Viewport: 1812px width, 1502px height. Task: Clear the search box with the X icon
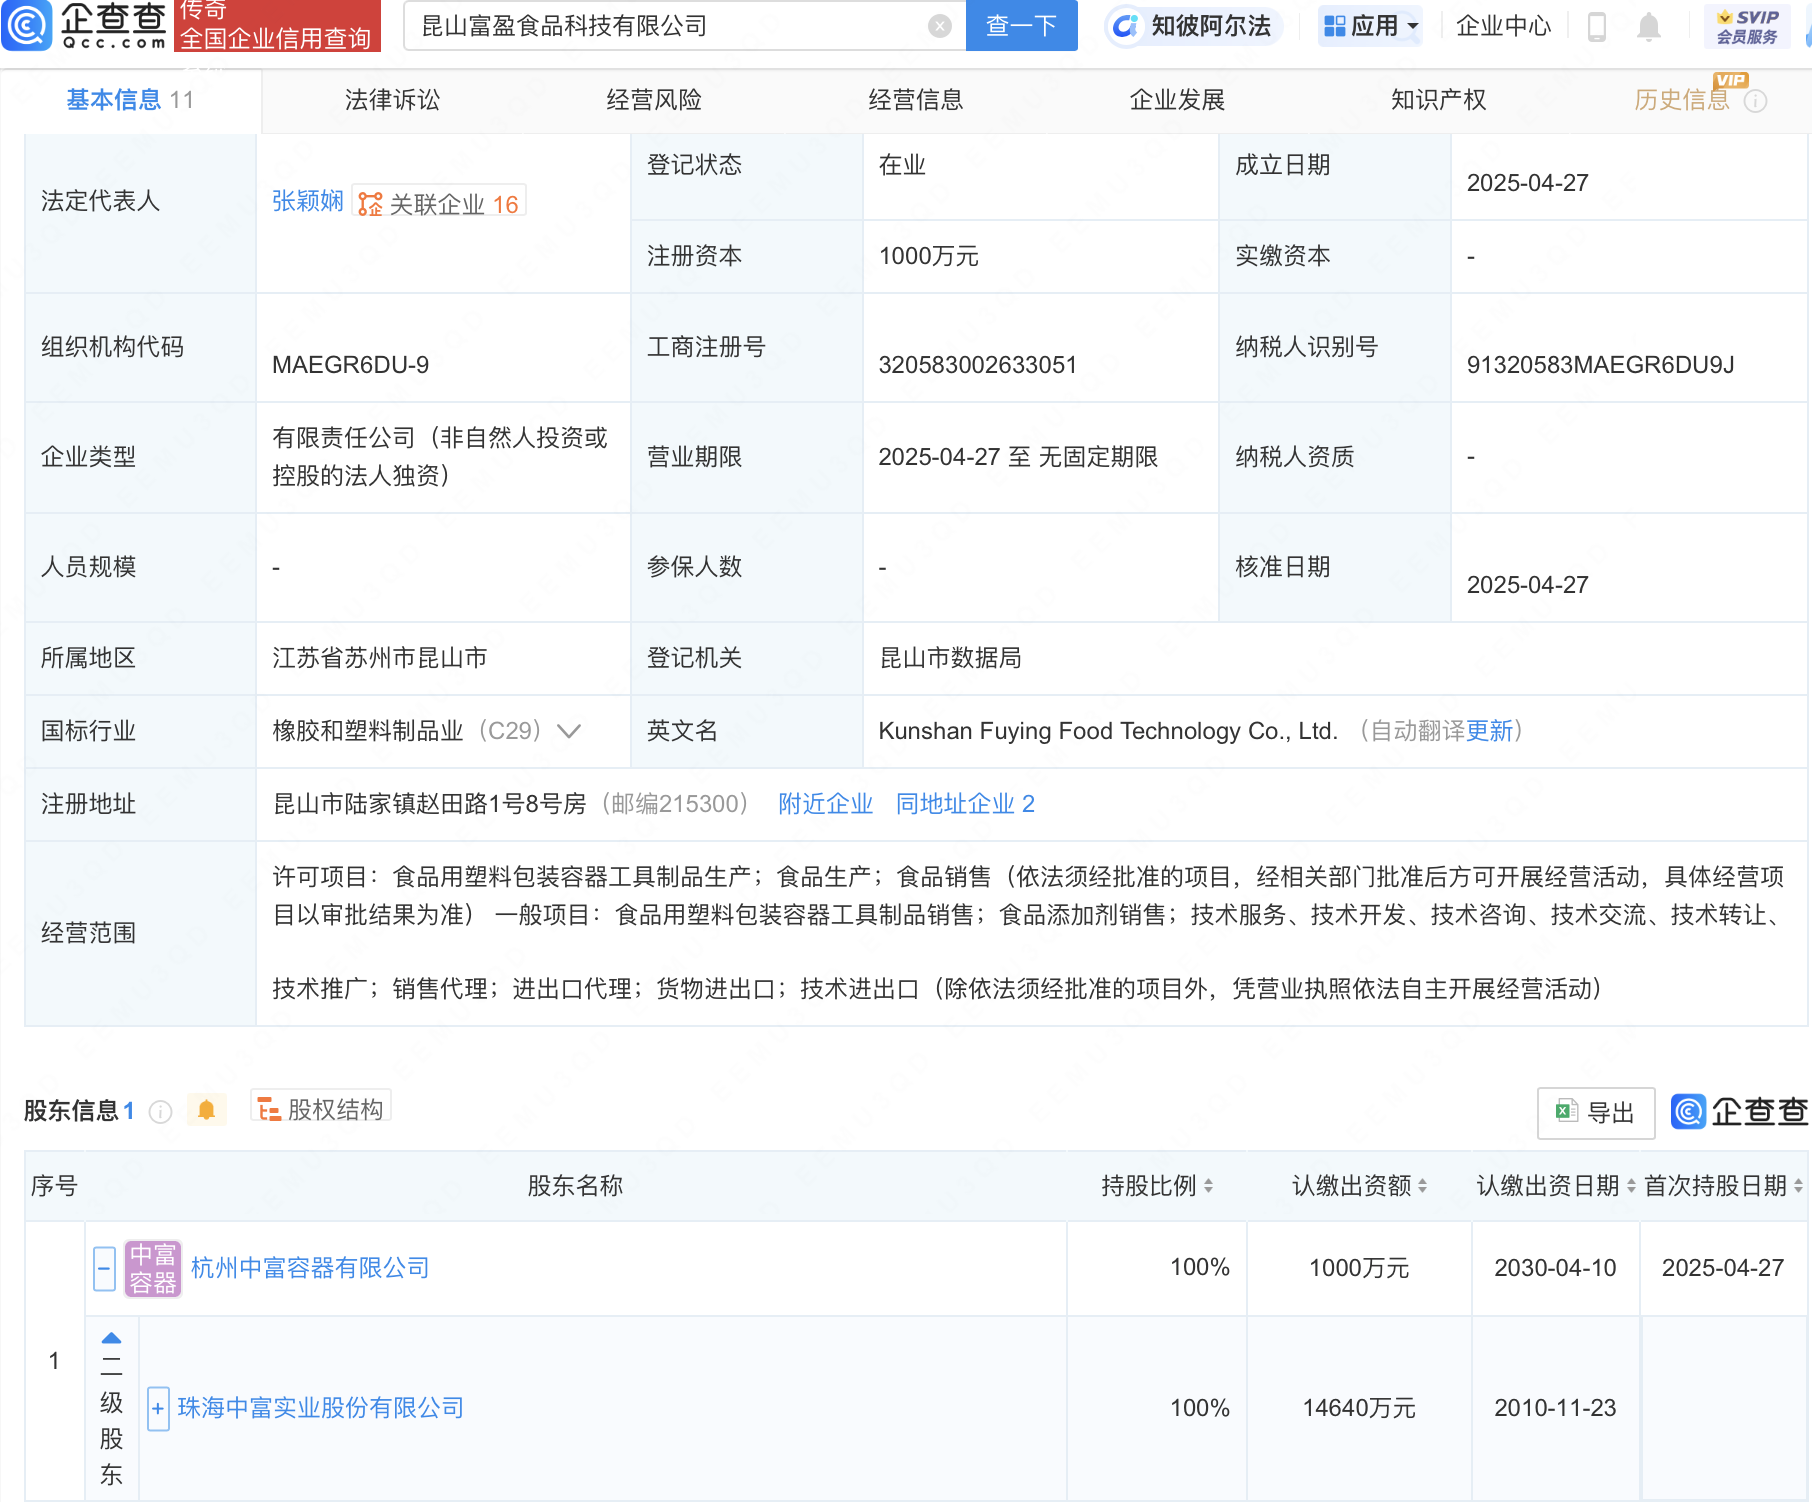[x=939, y=26]
